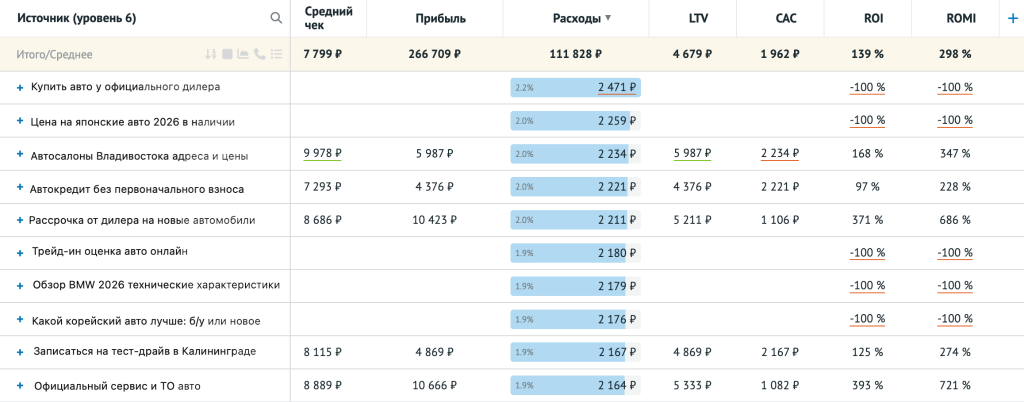Open the chart icon in totals row
Screen dimensions: 1024x402
(x=243, y=54)
